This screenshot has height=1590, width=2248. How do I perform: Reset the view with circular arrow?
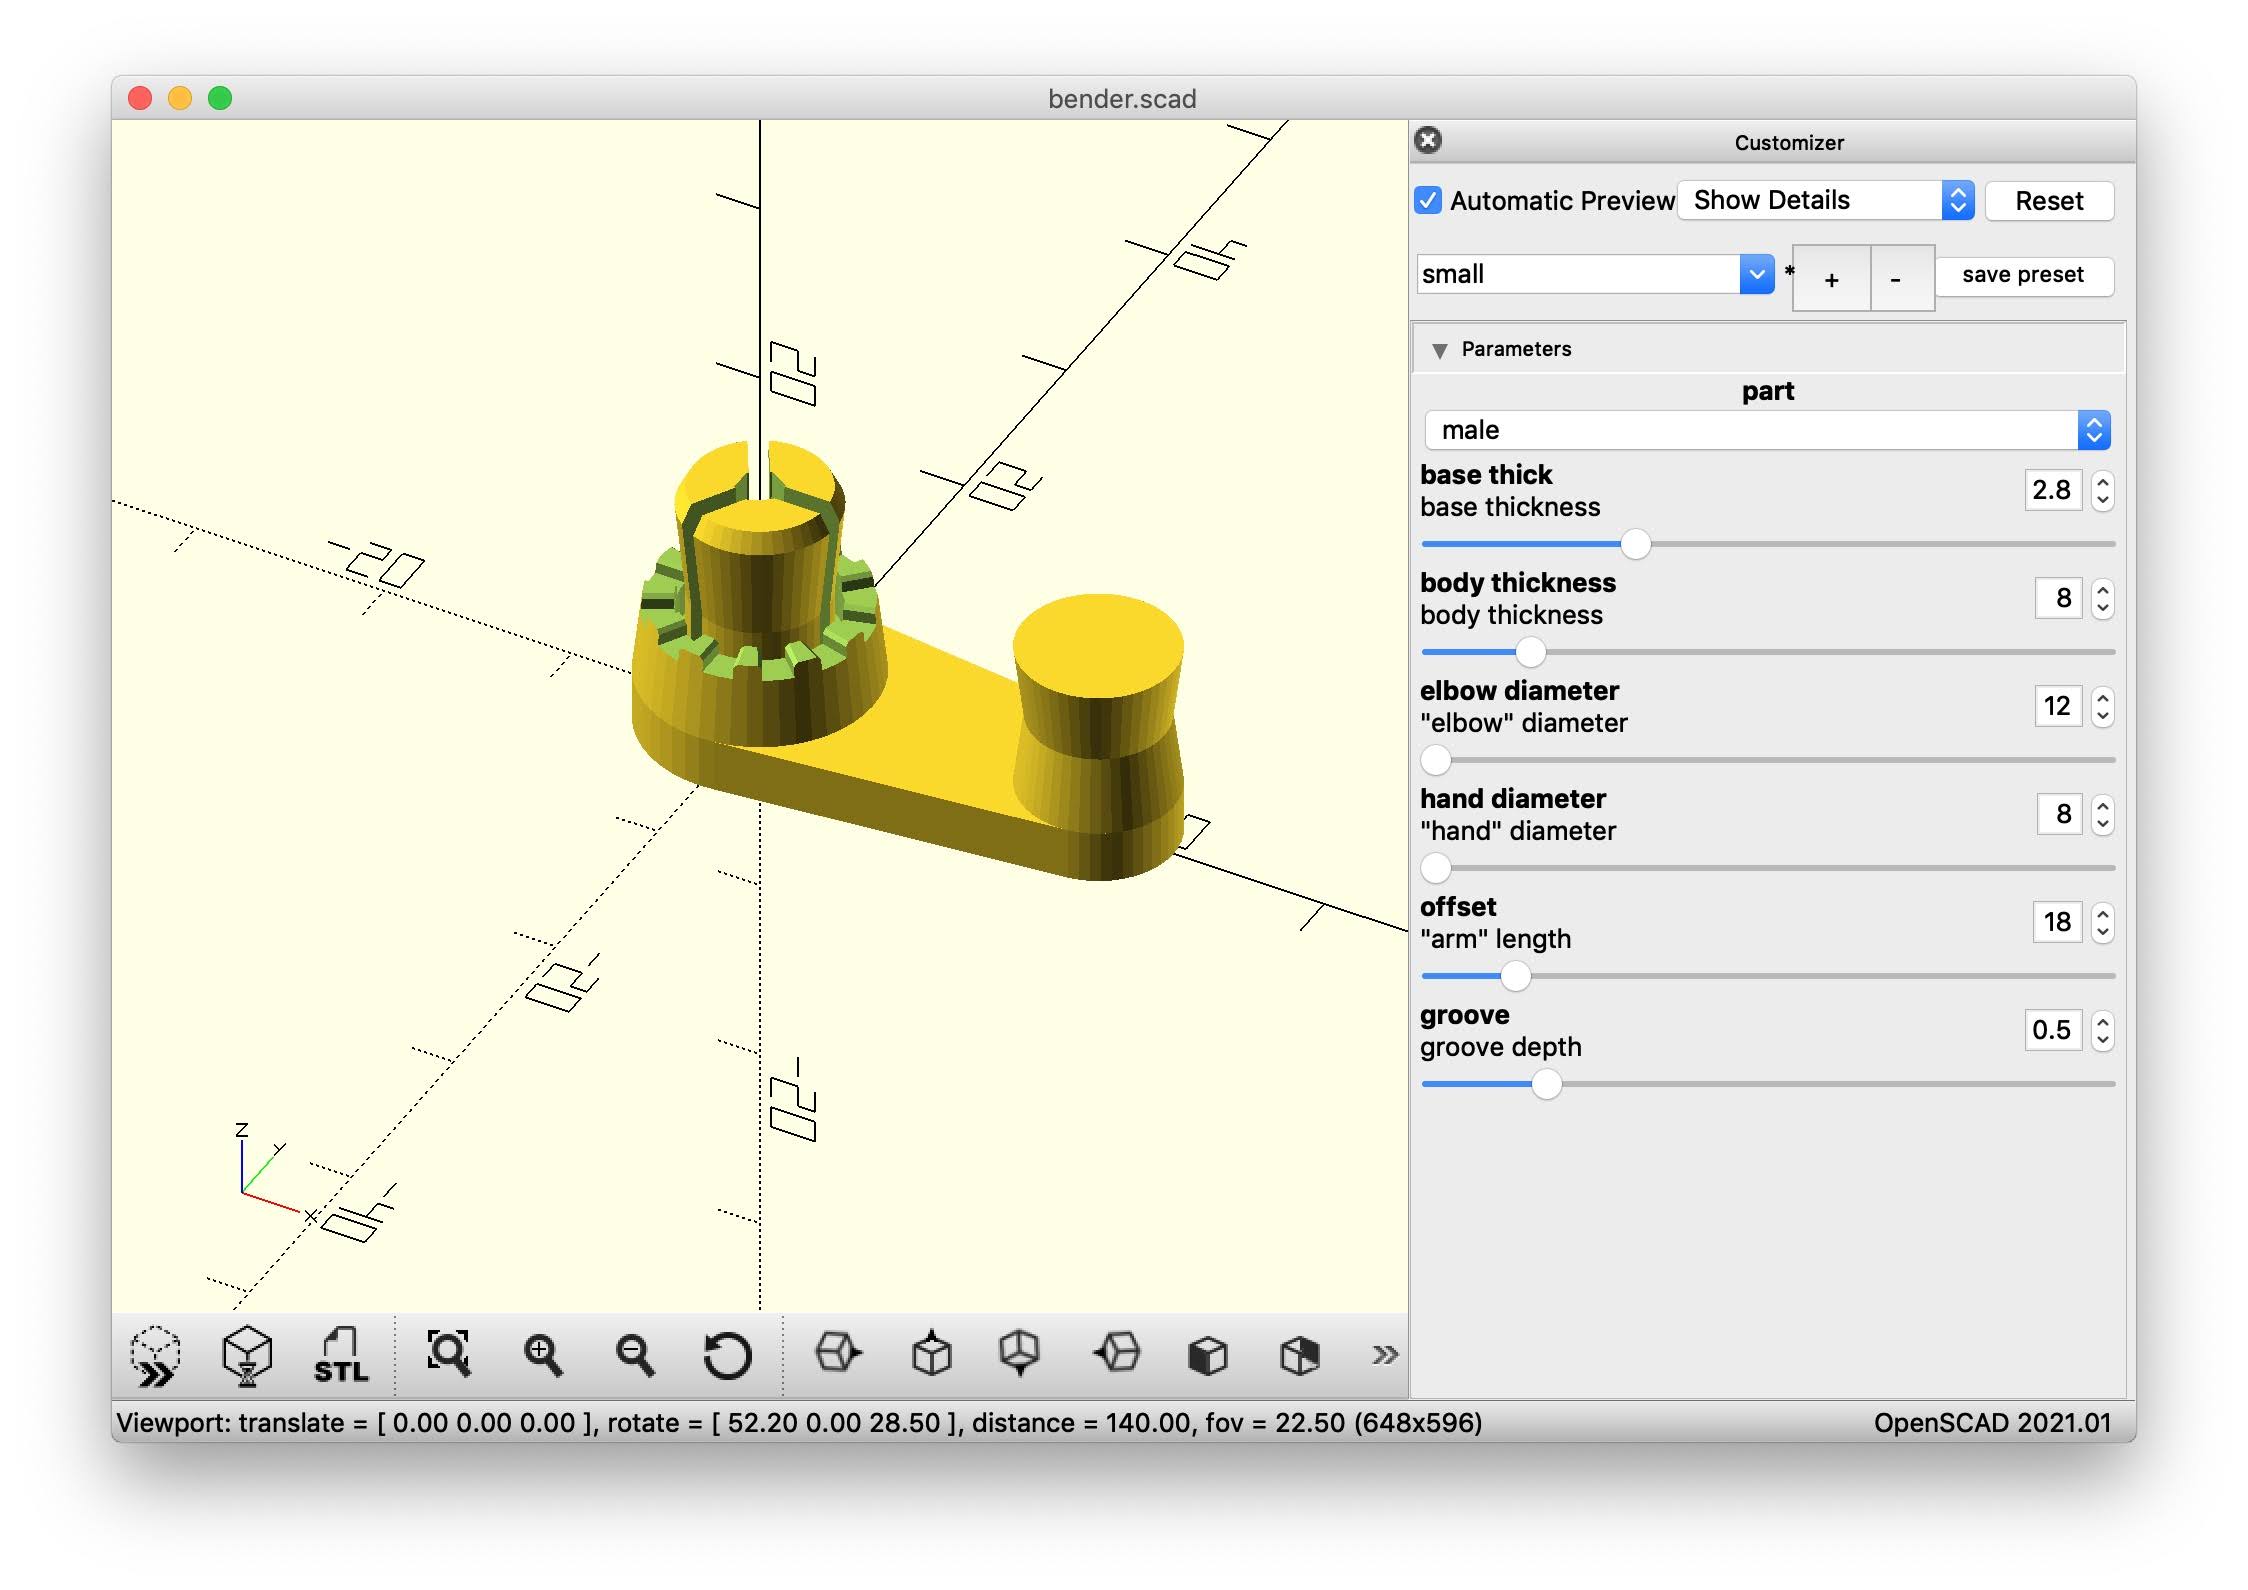coord(727,1356)
